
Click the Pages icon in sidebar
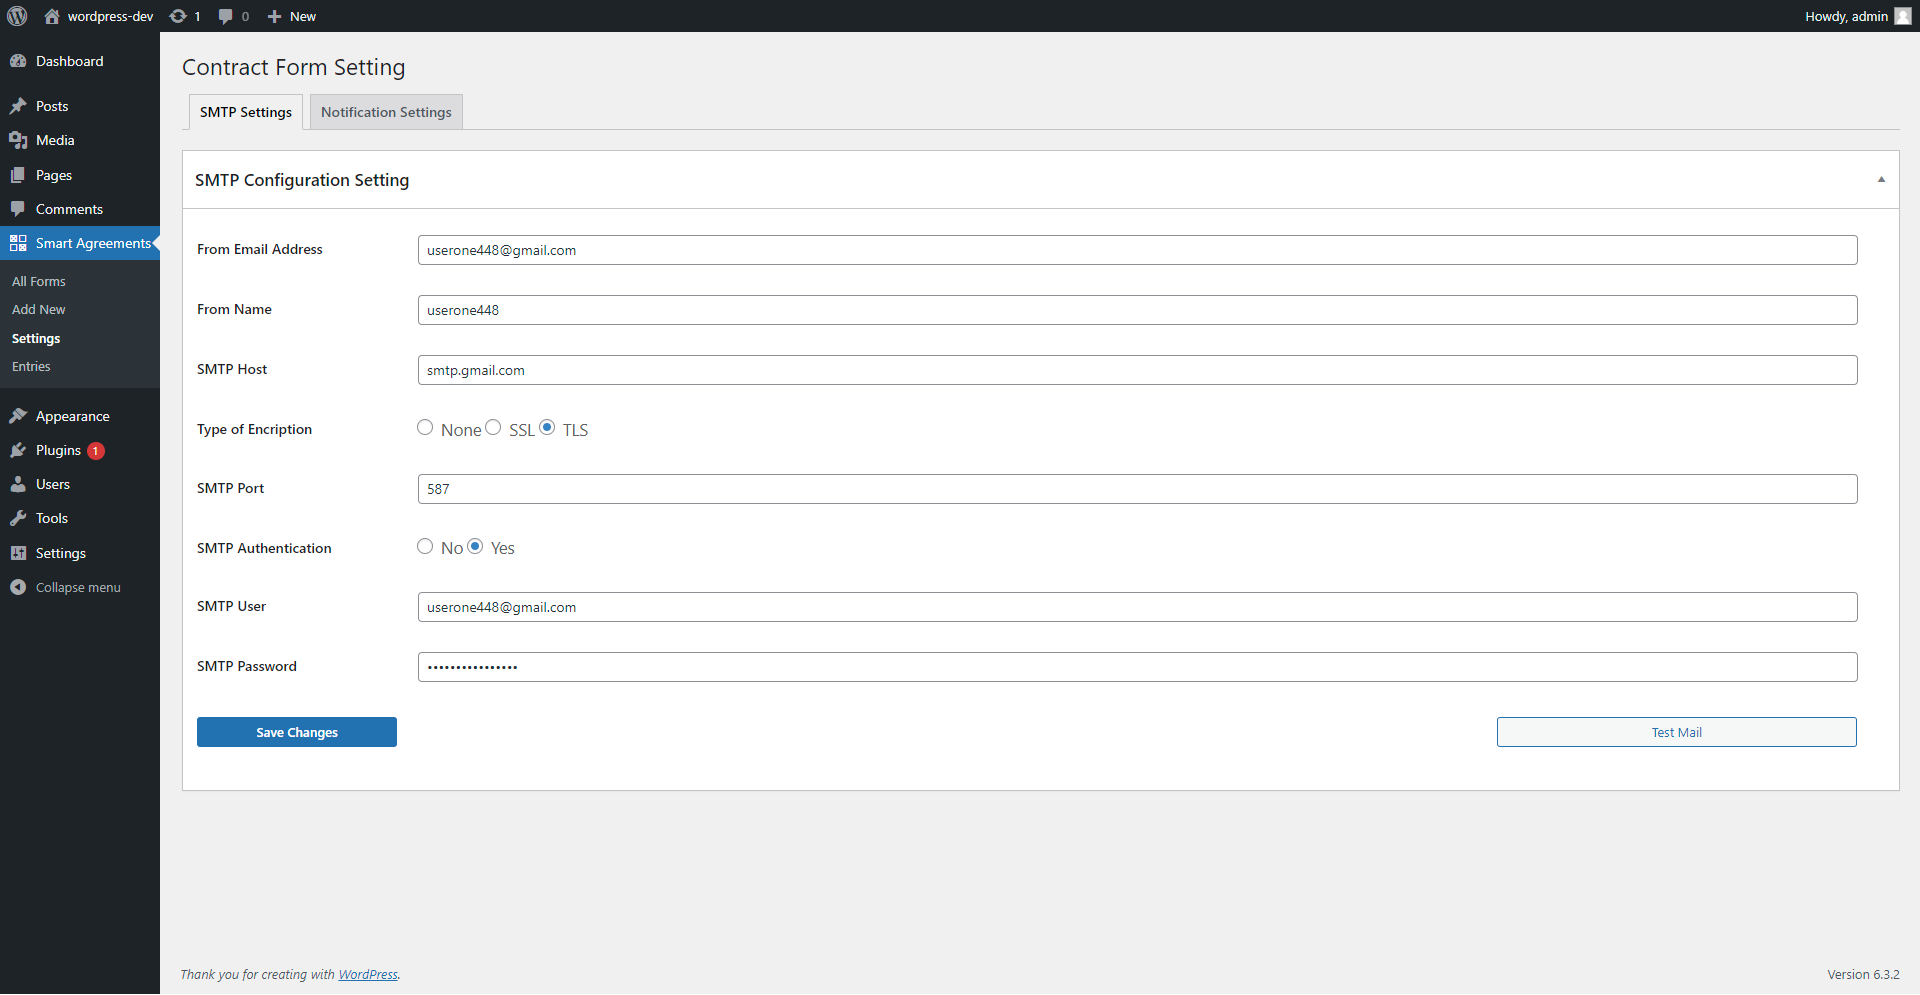tap(18, 175)
